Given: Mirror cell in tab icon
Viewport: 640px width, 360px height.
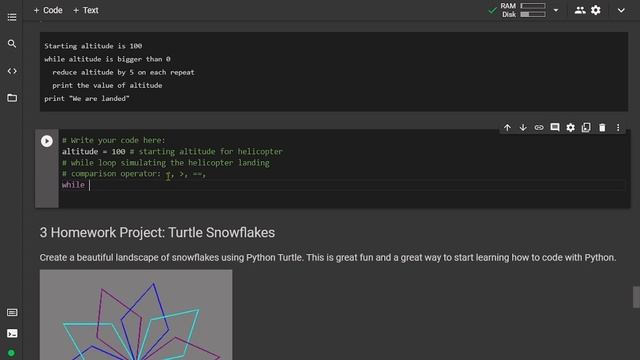Looking at the screenshot, I should (586, 127).
